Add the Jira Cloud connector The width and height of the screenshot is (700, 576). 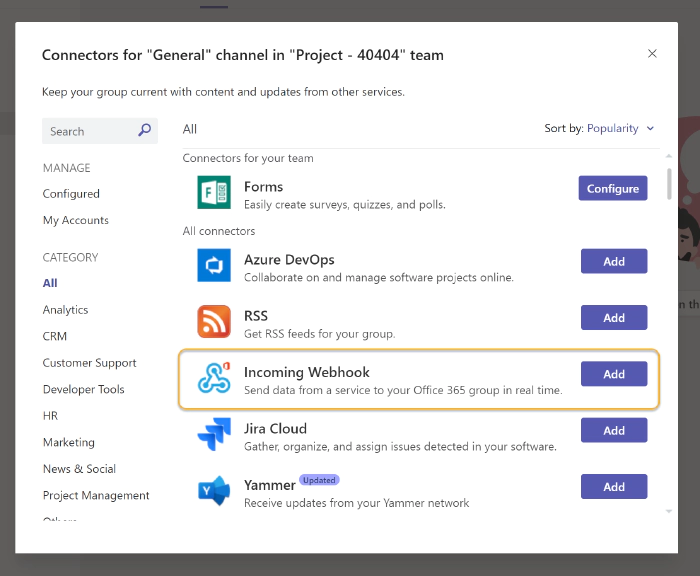[614, 430]
